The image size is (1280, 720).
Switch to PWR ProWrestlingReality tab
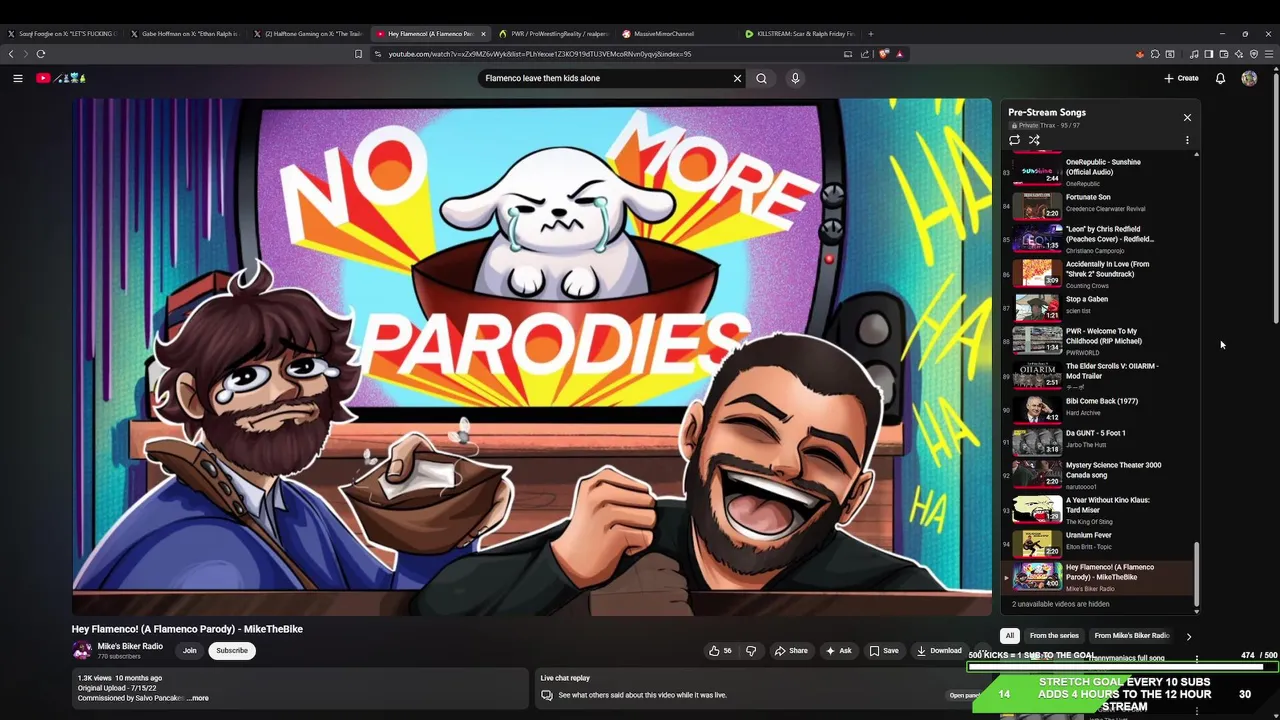click(554, 34)
